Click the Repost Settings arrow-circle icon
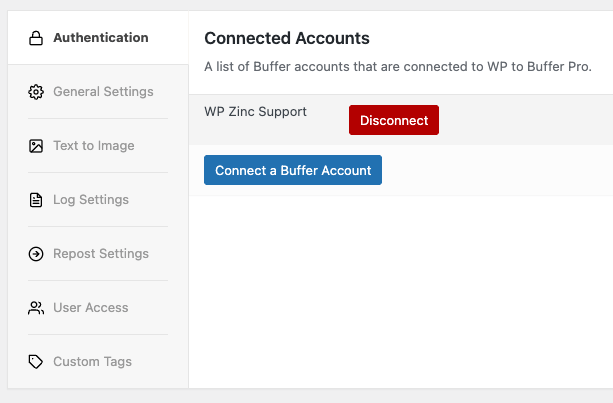 coord(36,254)
